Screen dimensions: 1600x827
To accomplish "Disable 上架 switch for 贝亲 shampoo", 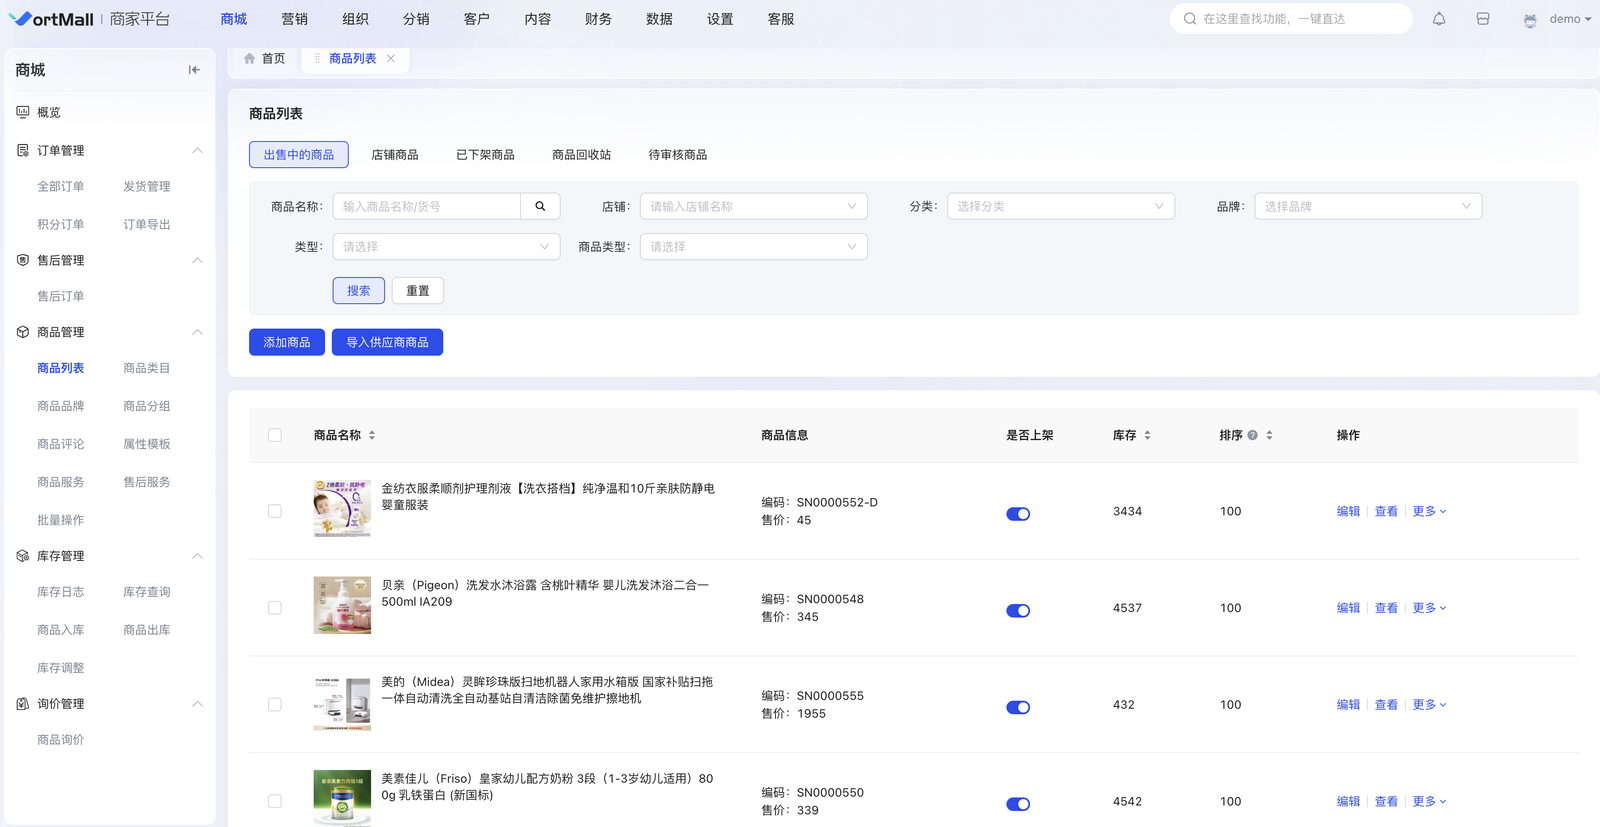I will tap(1018, 611).
